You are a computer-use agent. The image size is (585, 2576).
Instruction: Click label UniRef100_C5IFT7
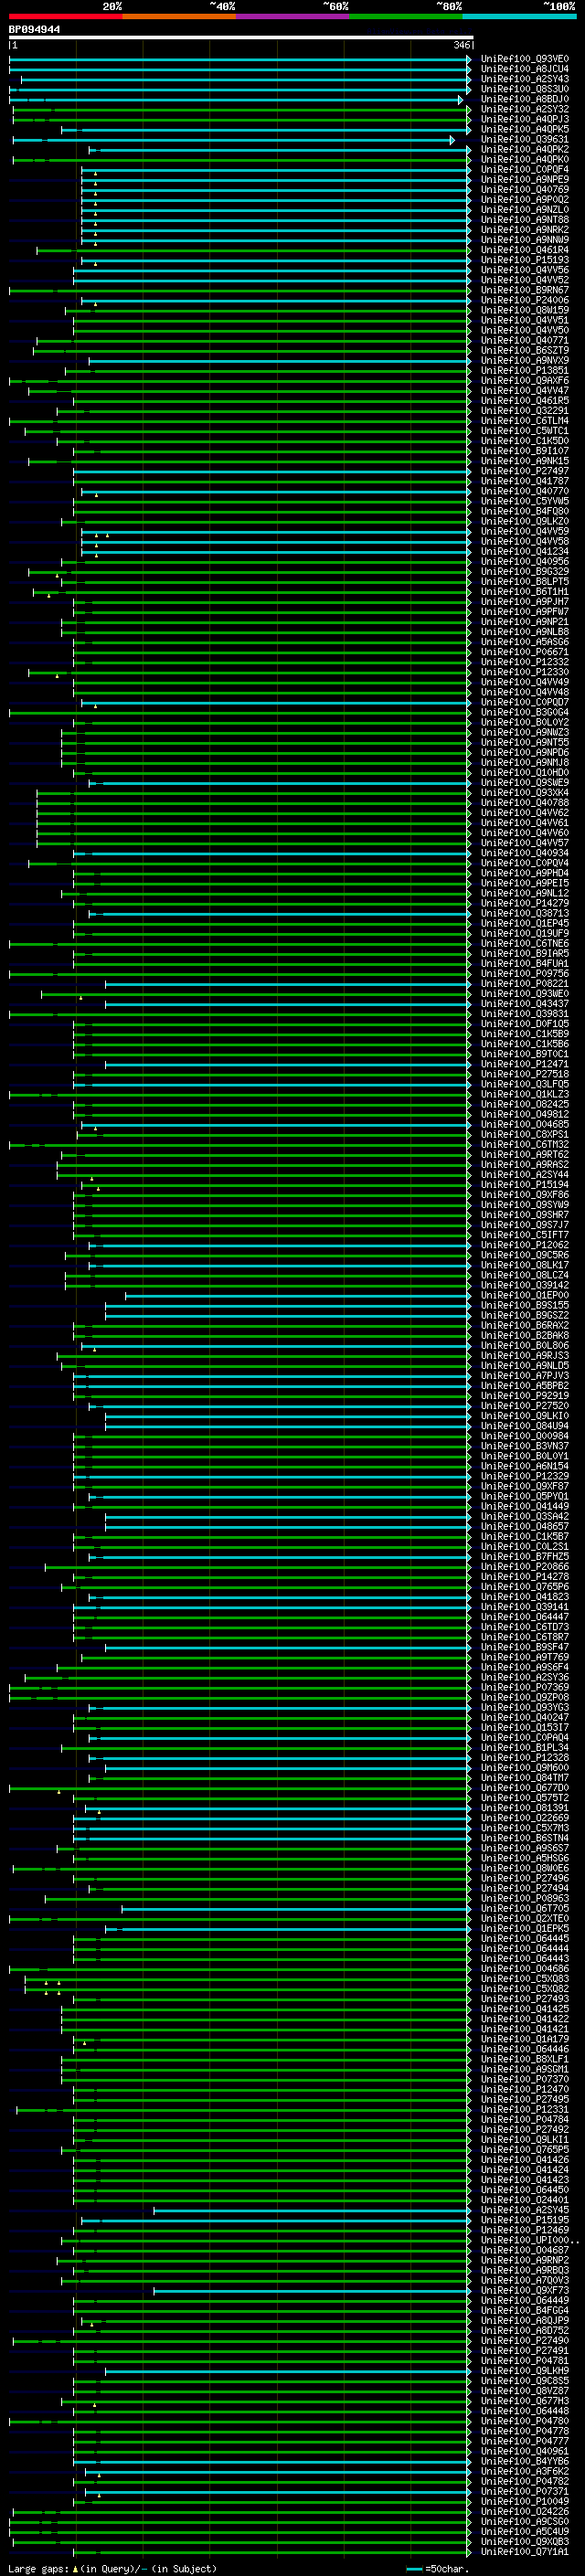pyautogui.click(x=525, y=1235)
